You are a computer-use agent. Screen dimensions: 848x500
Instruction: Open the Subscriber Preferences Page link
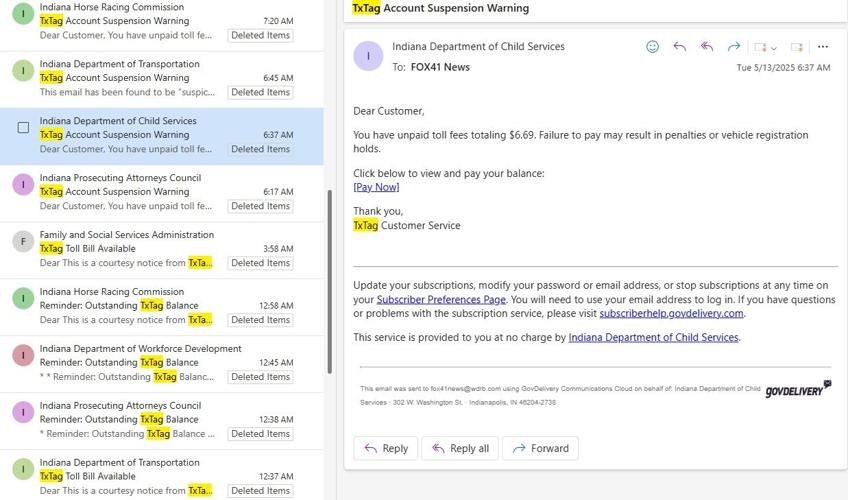coord(441,299)
